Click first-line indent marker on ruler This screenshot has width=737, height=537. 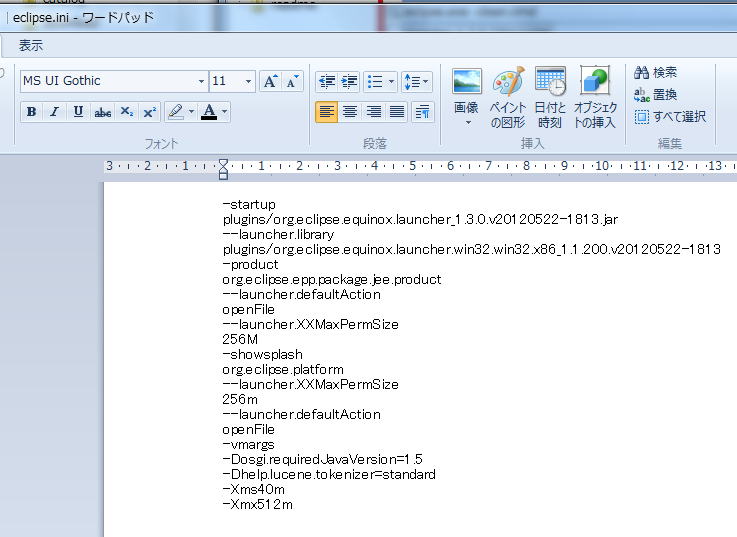coord(223,163)
